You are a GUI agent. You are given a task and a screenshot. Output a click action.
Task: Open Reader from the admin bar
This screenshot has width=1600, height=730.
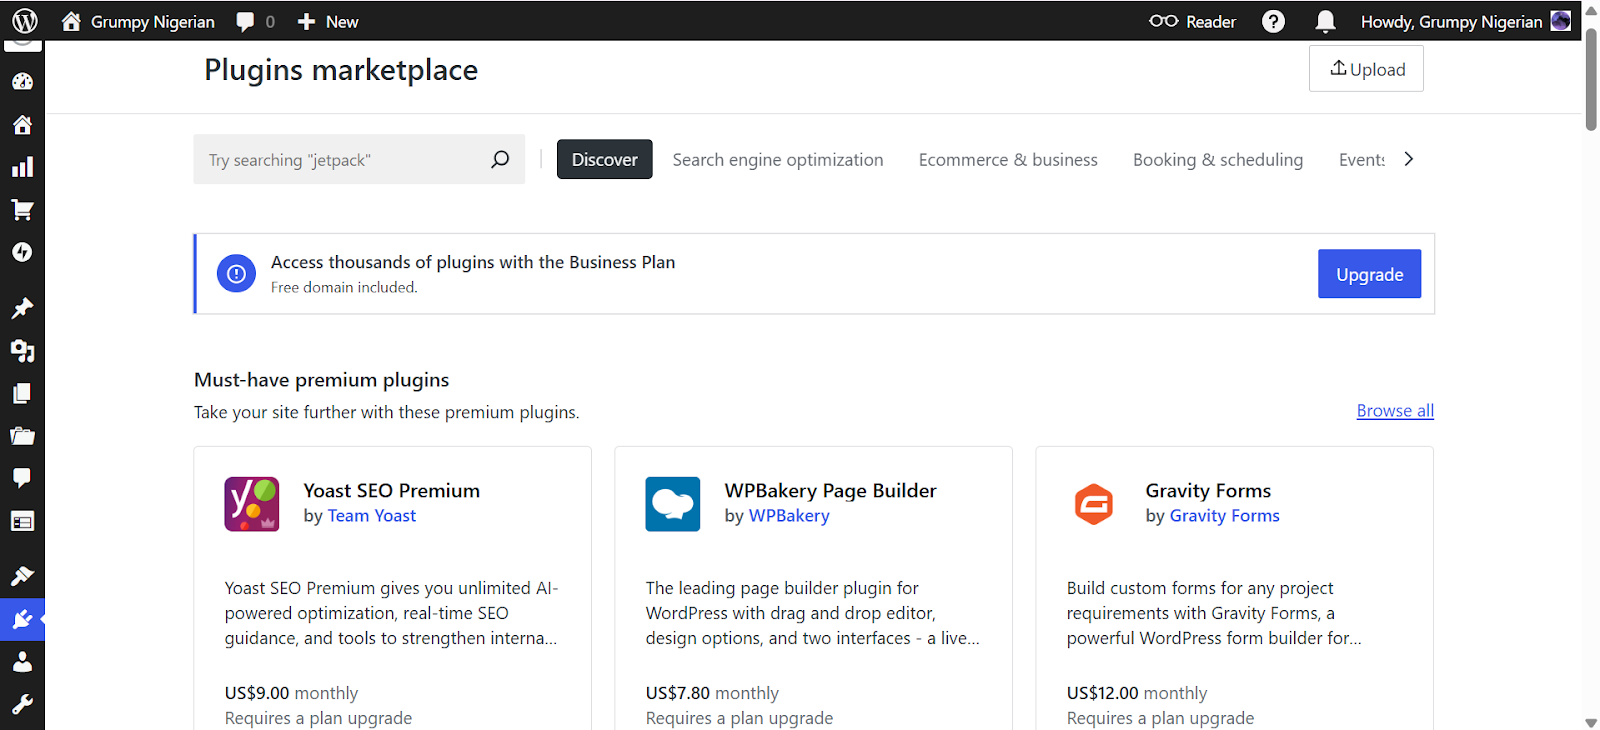coord(1192,21)
